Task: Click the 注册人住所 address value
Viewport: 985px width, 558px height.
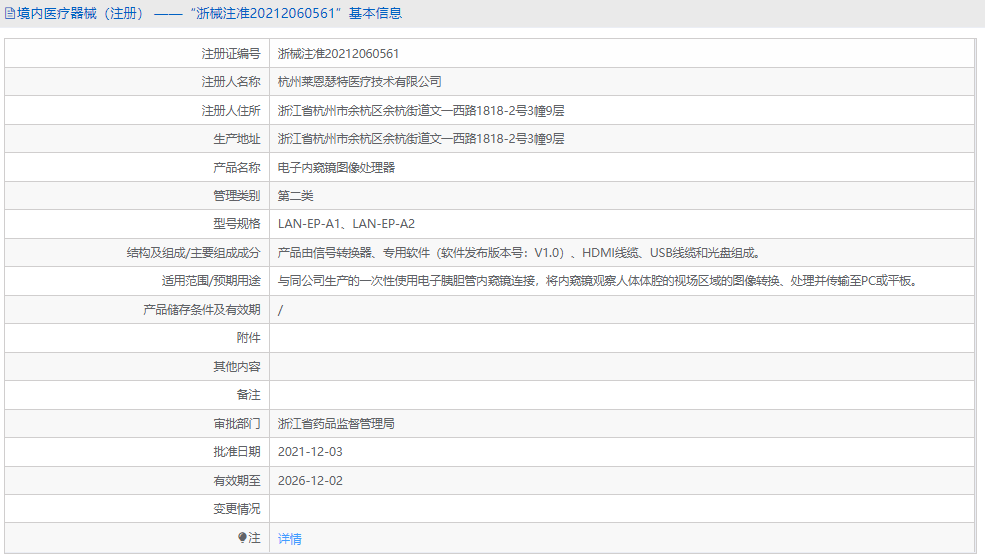Action: (x=421, y=111)
